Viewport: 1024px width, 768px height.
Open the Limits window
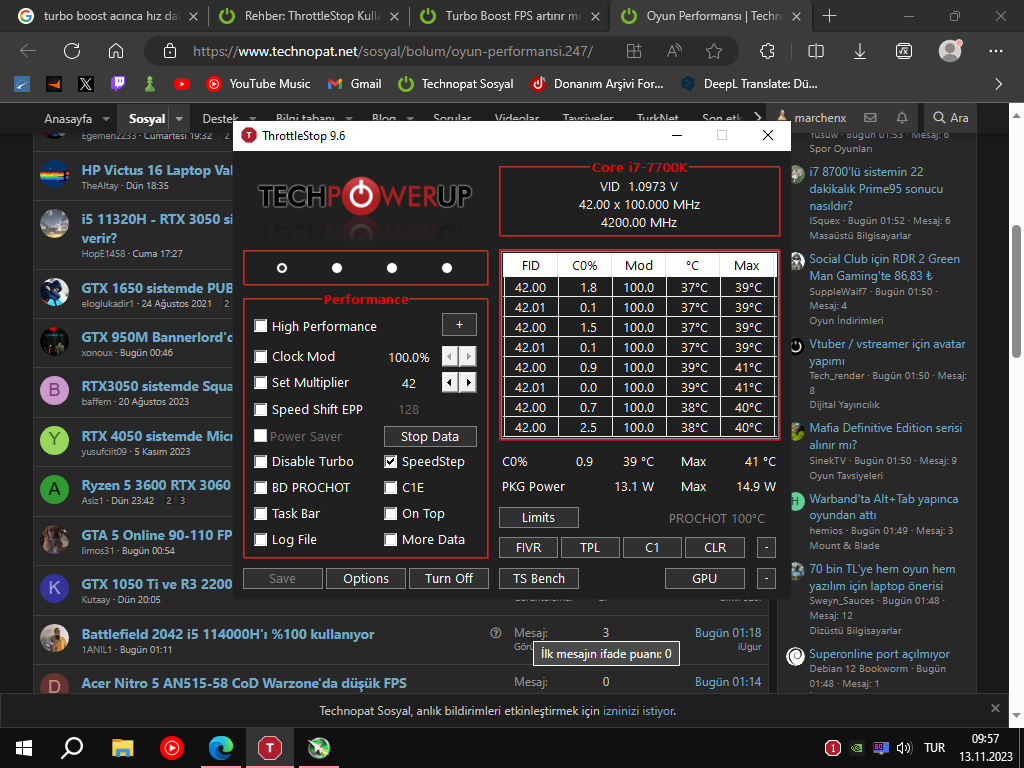coord(539,517)
